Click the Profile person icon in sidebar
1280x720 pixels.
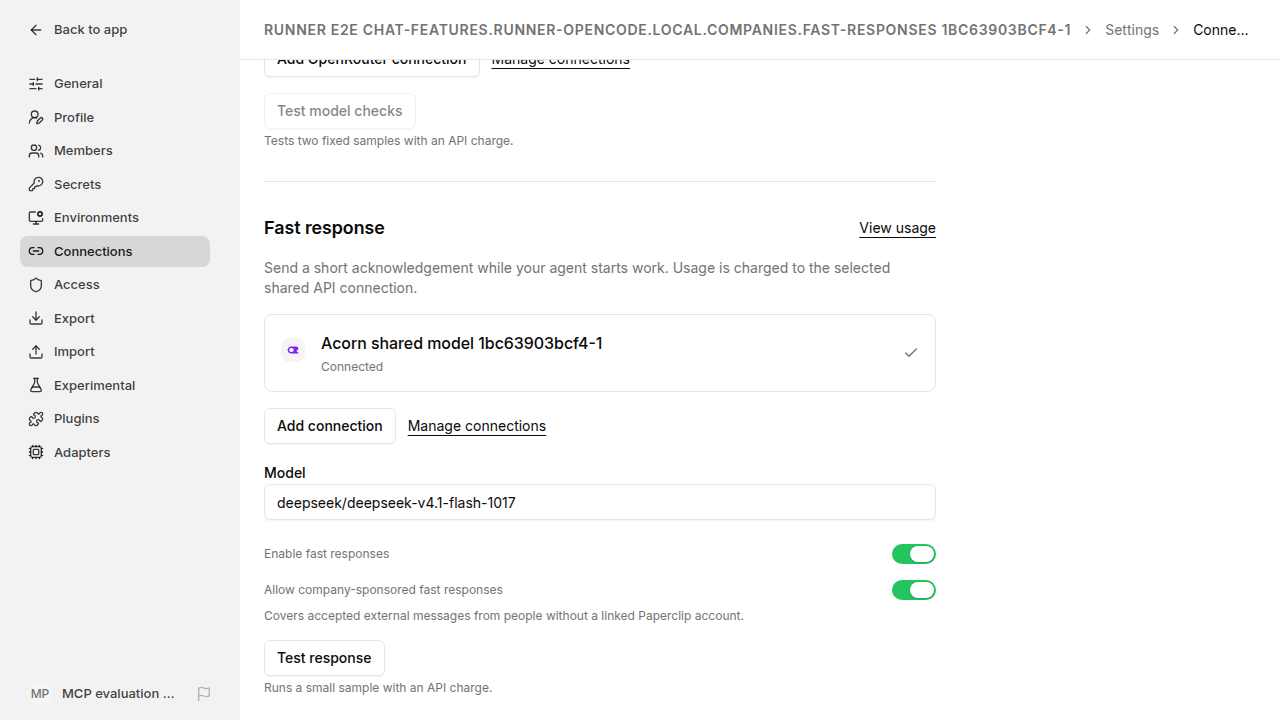coord(36,117)
